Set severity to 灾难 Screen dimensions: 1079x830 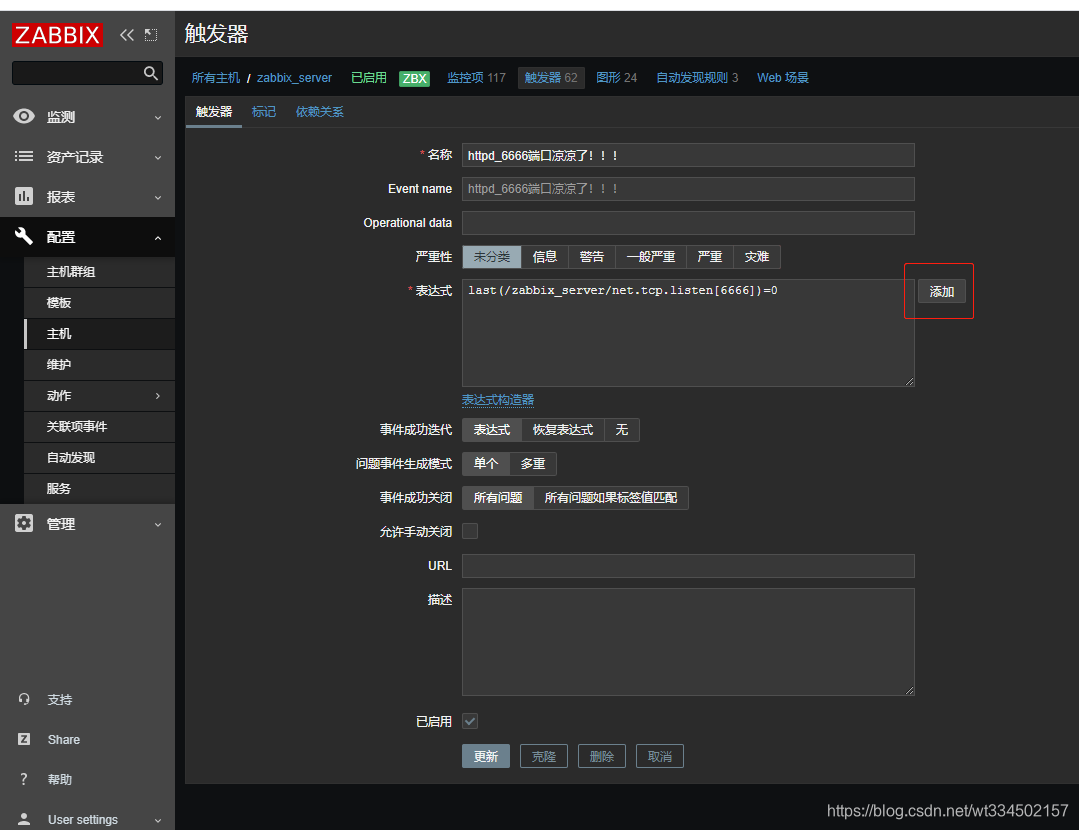pos(757,257)
